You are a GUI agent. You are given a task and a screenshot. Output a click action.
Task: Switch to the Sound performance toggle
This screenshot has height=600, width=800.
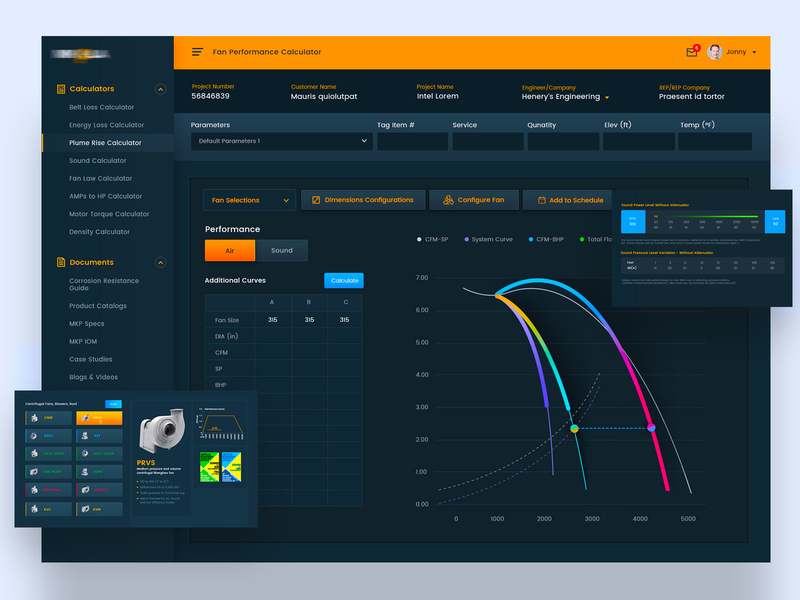[281, 250]
